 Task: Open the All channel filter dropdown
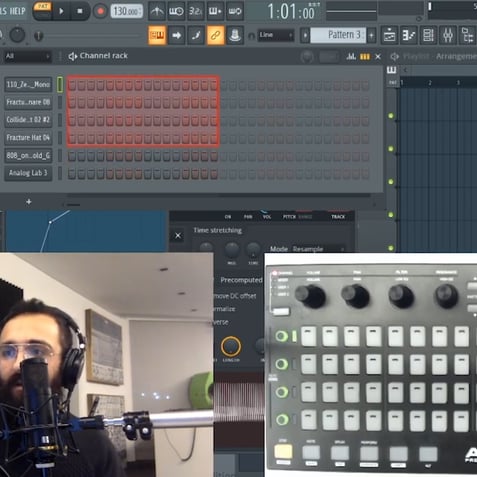coord(27,56)
